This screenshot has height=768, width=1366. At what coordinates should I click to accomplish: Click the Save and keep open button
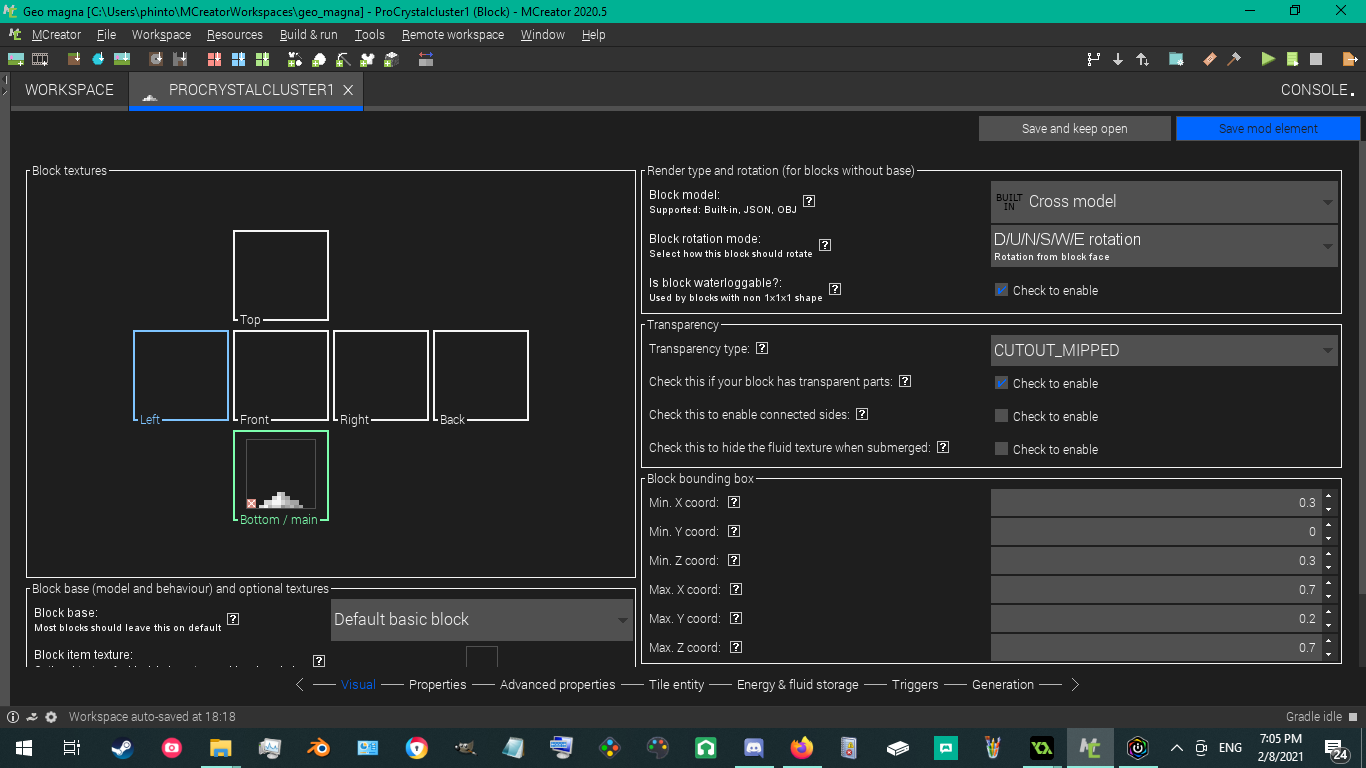coord(1074,128)
